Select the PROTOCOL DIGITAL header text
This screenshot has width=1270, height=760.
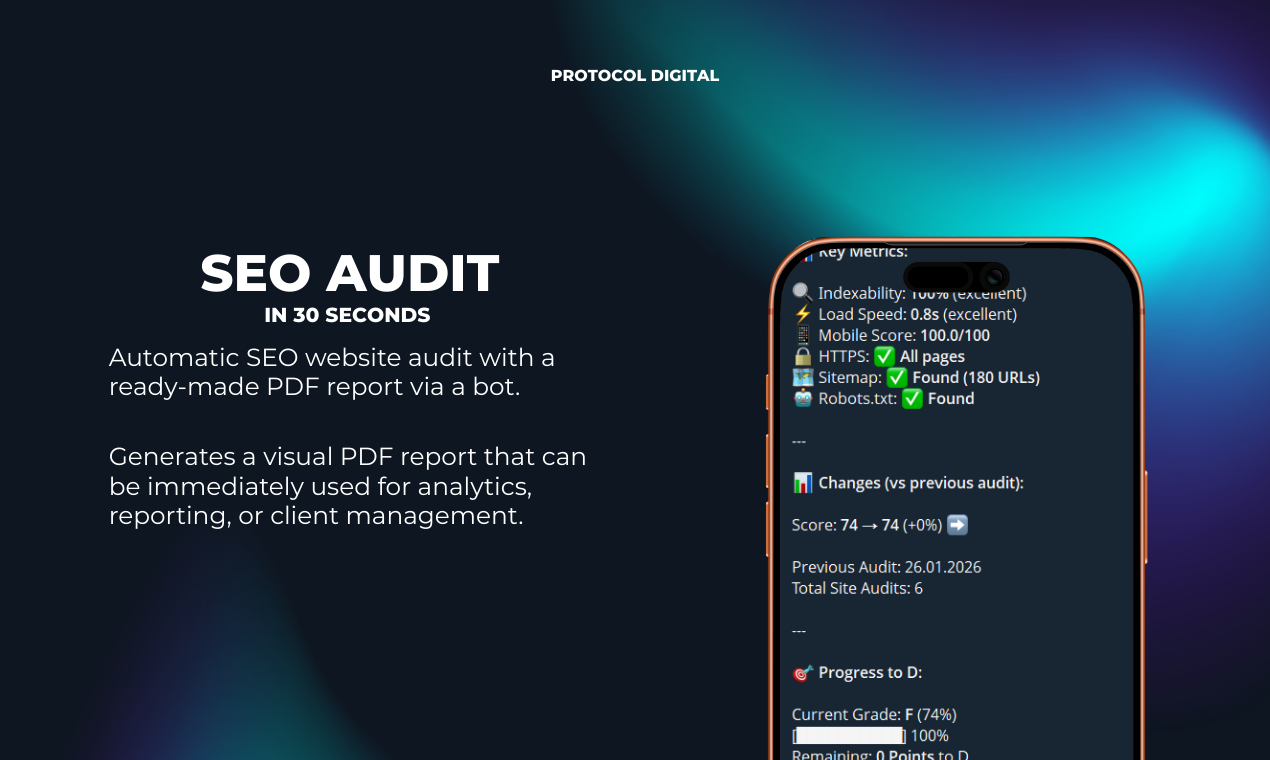pos(635,75)
